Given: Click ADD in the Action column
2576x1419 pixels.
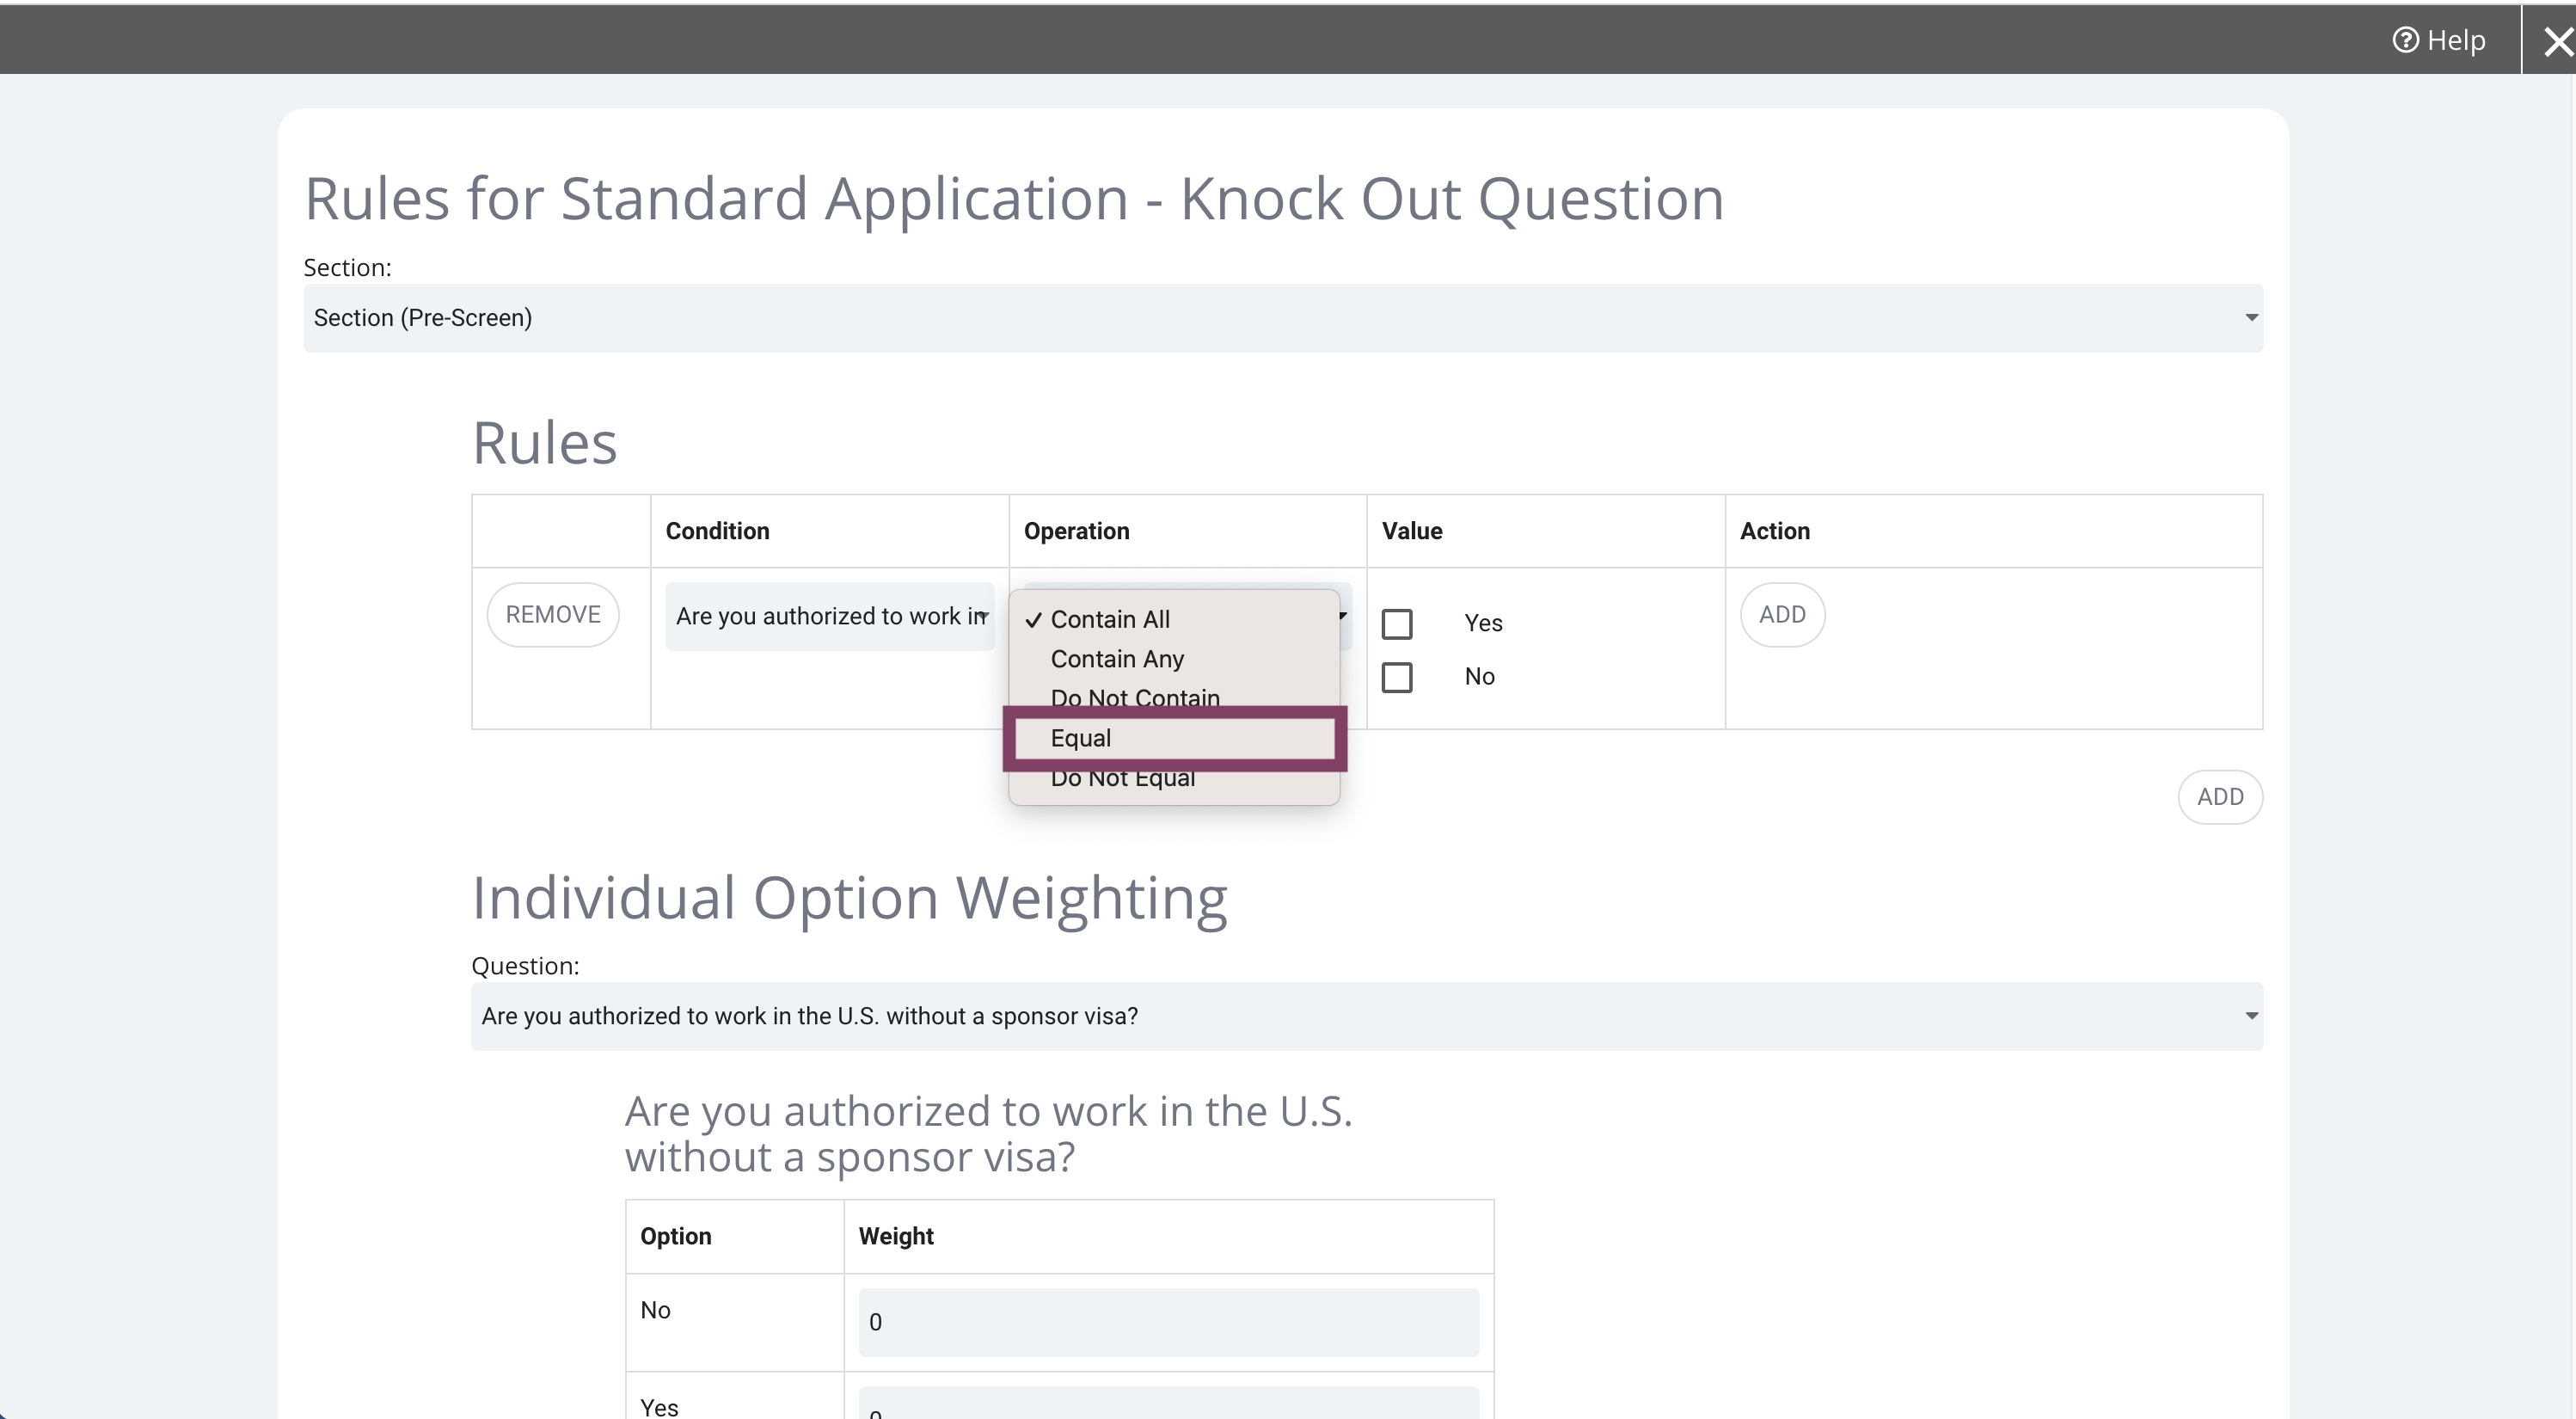Looking at the screenshot, I should [x=1782, y=615].
